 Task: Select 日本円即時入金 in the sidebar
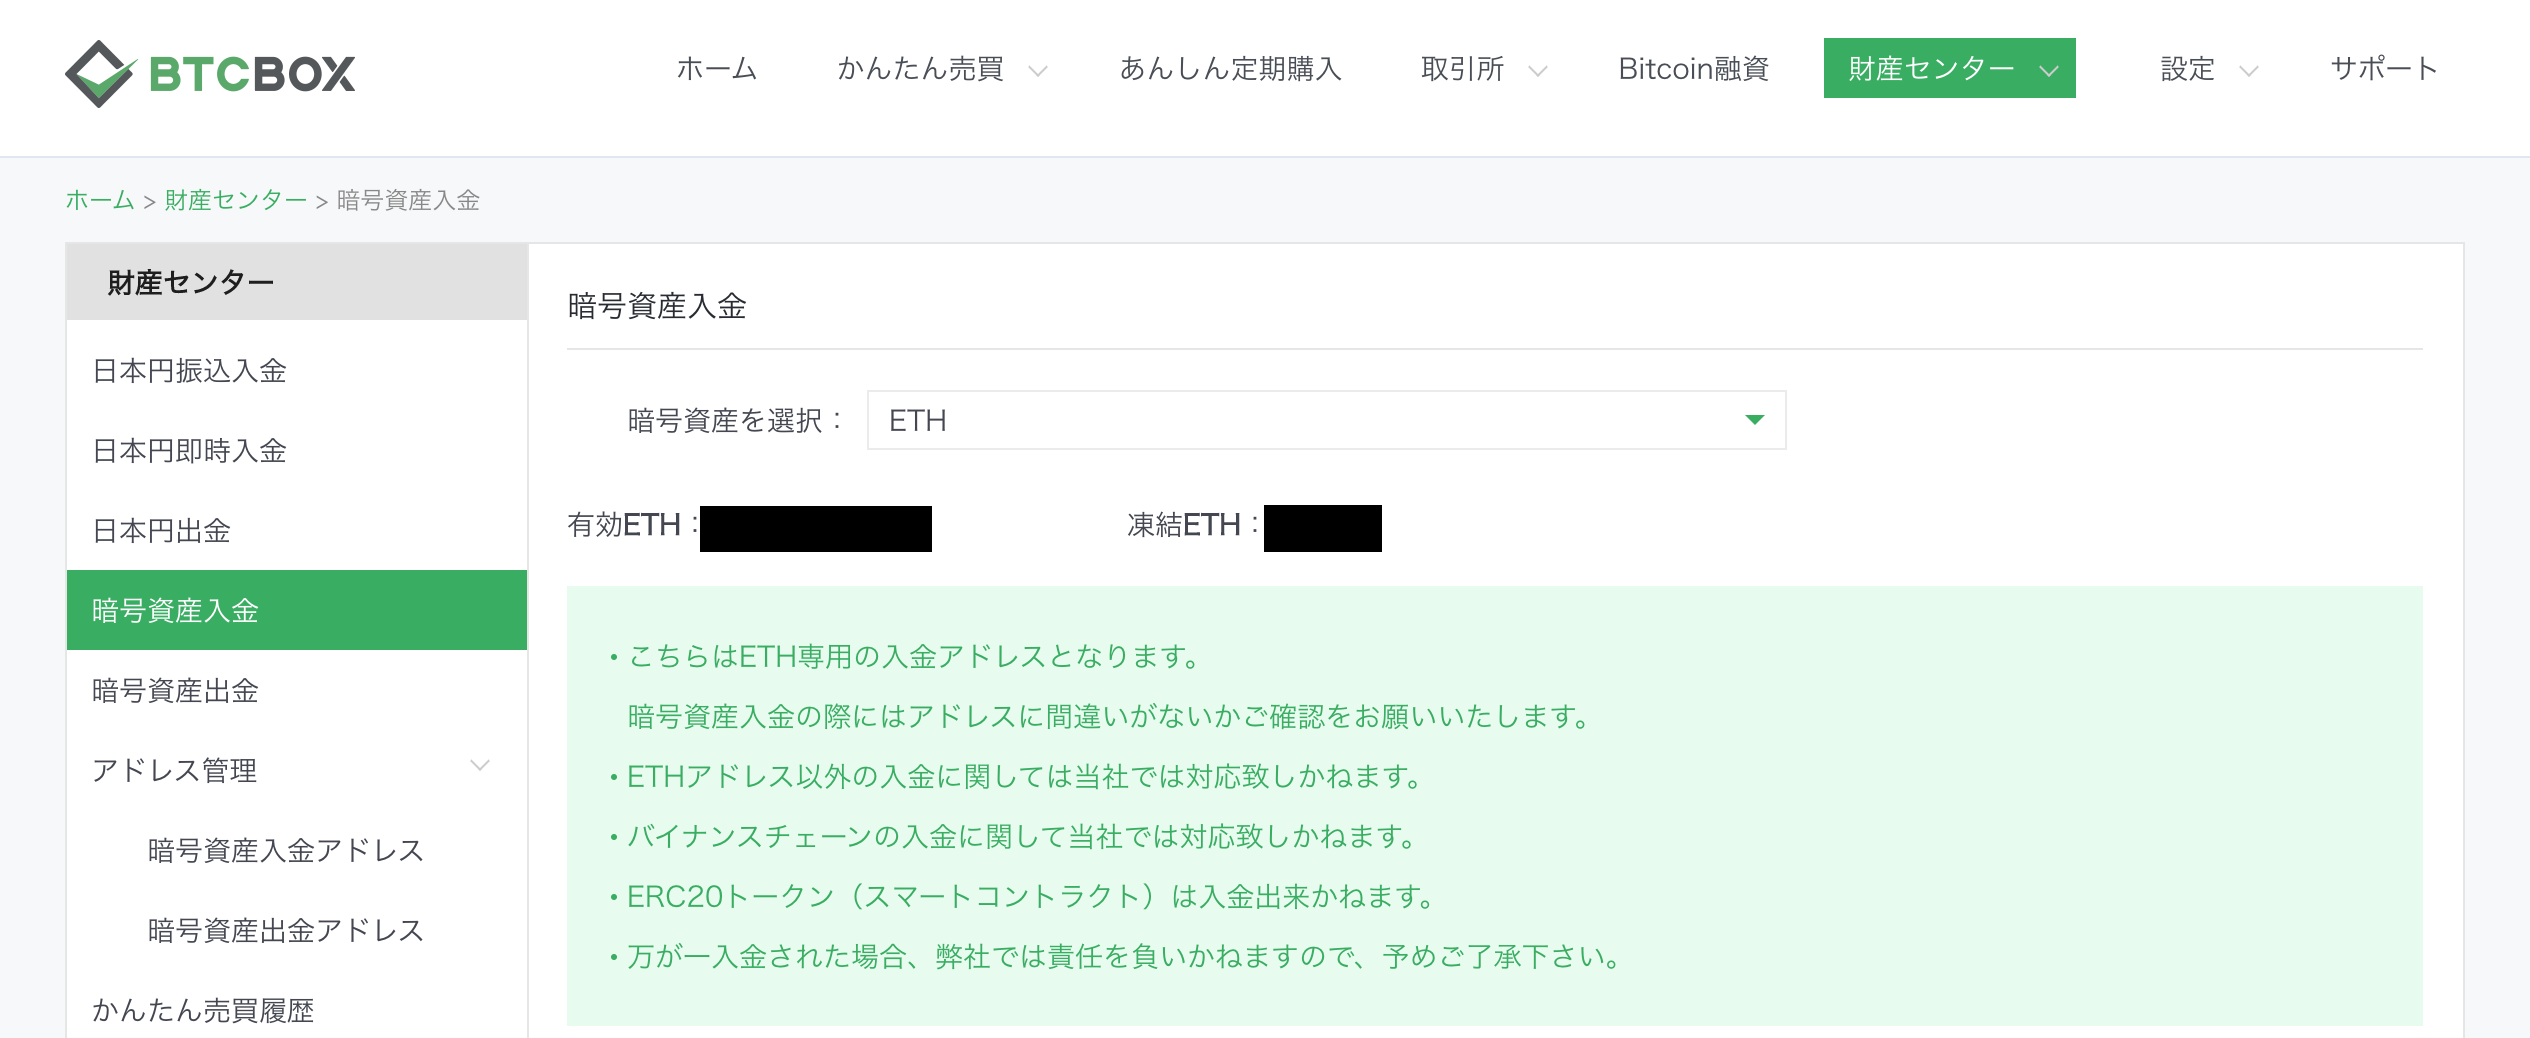[297, 451]
